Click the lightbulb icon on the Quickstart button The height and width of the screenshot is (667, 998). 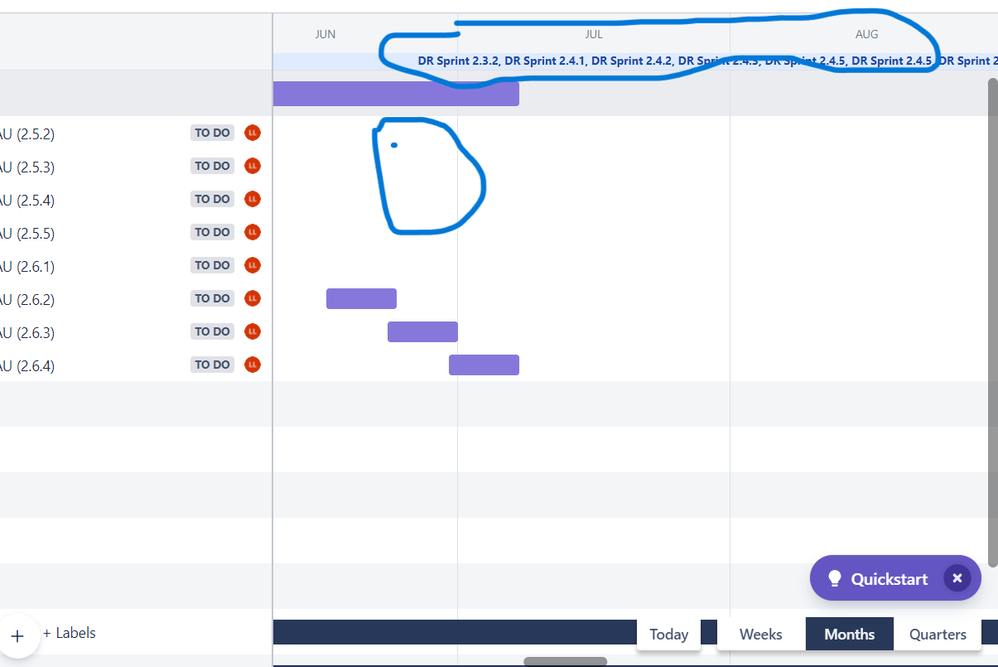click(x=835, y=578)
